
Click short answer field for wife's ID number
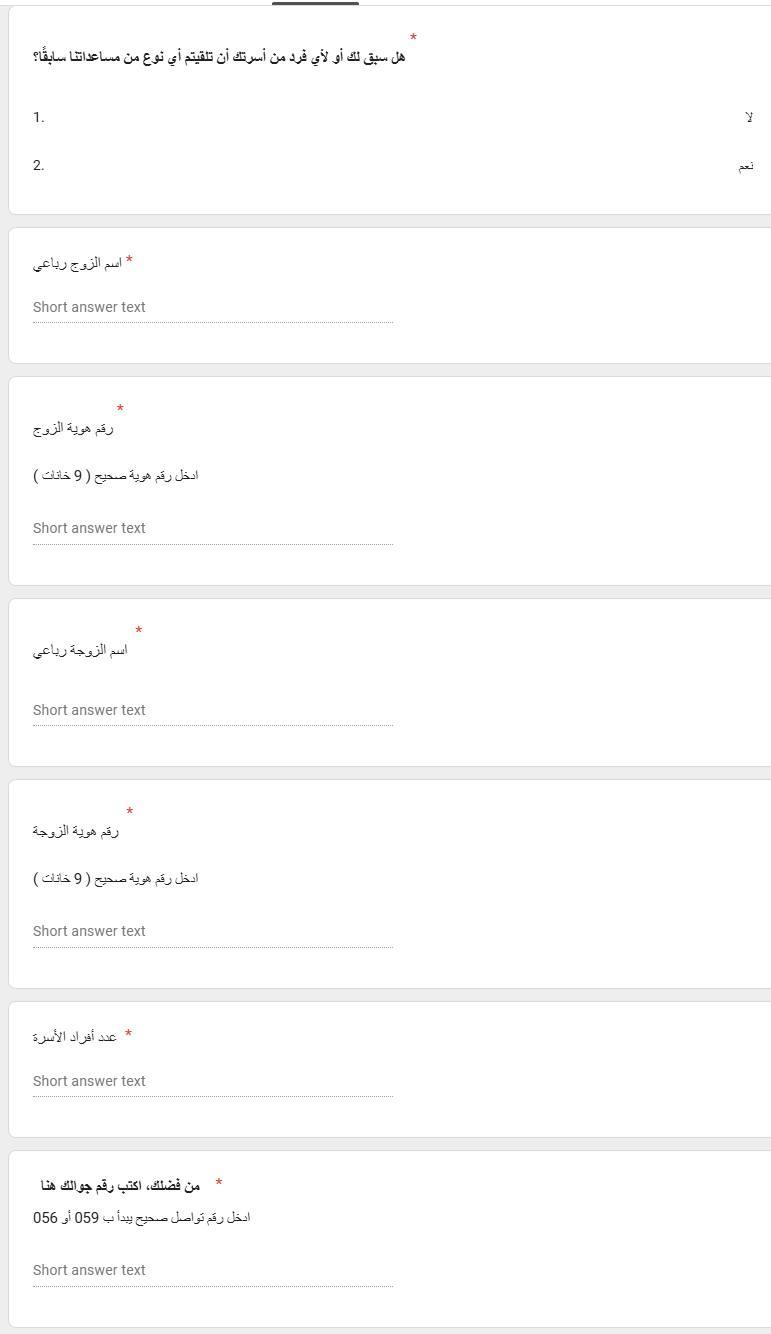tap(212, 932)
